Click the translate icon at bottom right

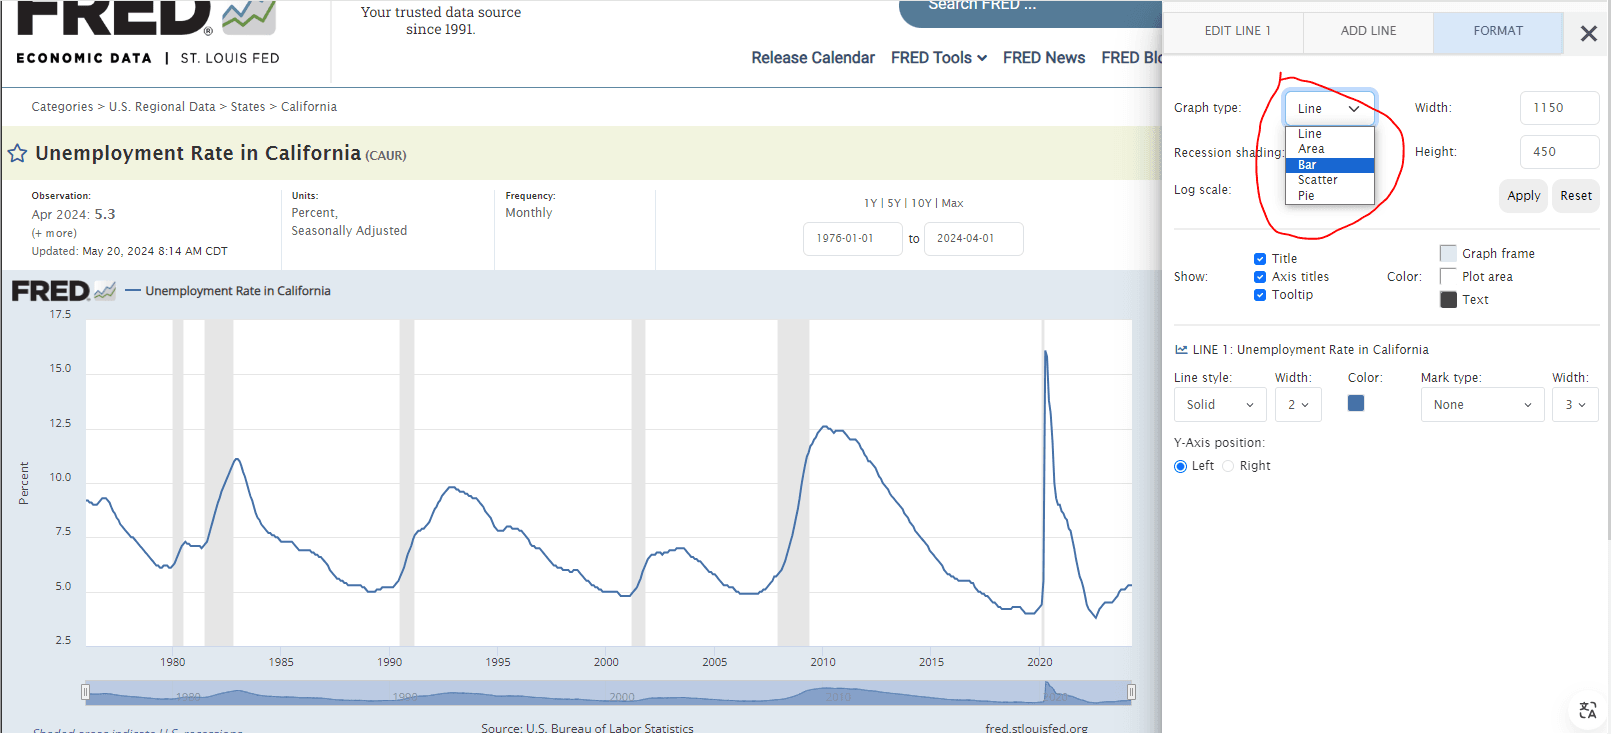click(x=1587, y=710)
